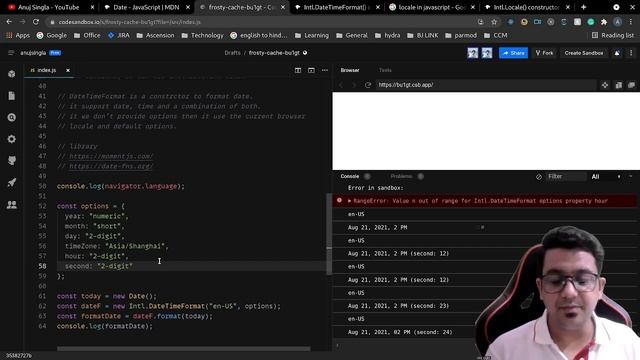Open the Live collaboration people icon
This screenshot has height=360, width=640.
click(12, 204)
